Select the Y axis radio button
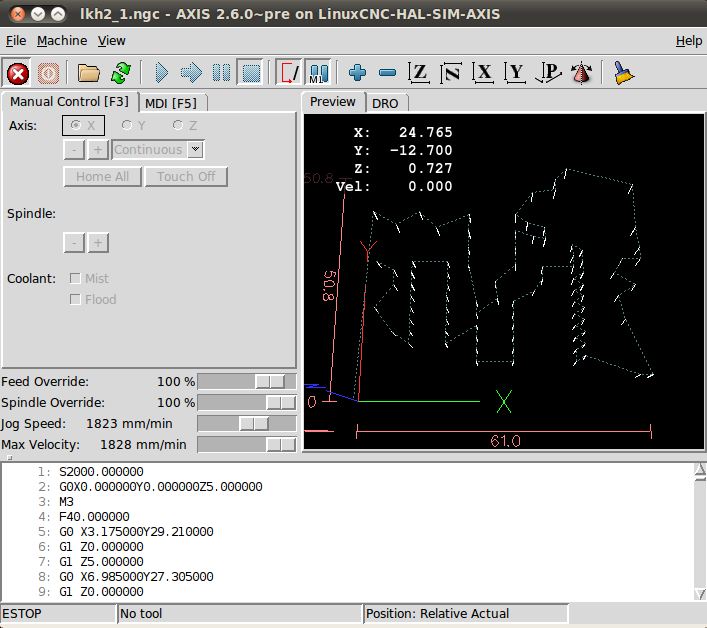This screenshot has height=628, width=707. click(127, 126)
